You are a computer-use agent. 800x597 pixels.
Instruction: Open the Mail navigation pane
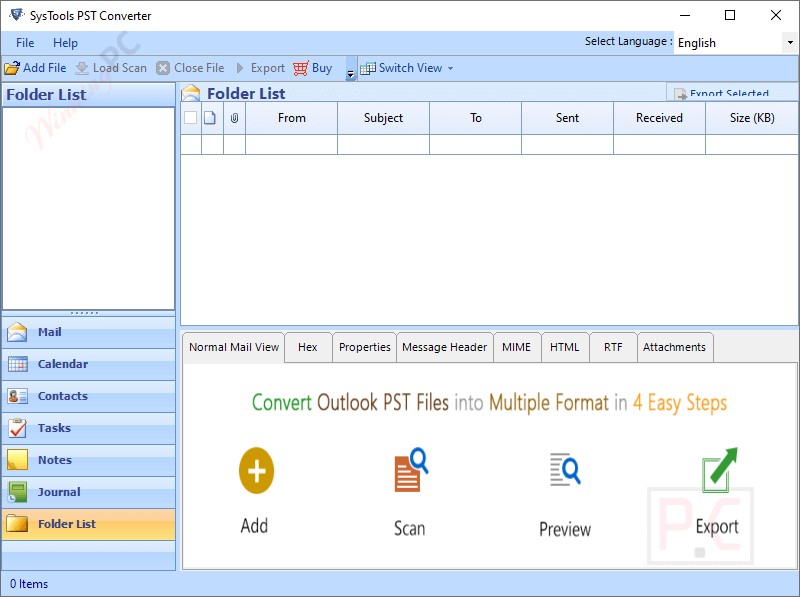pos(89,332)
